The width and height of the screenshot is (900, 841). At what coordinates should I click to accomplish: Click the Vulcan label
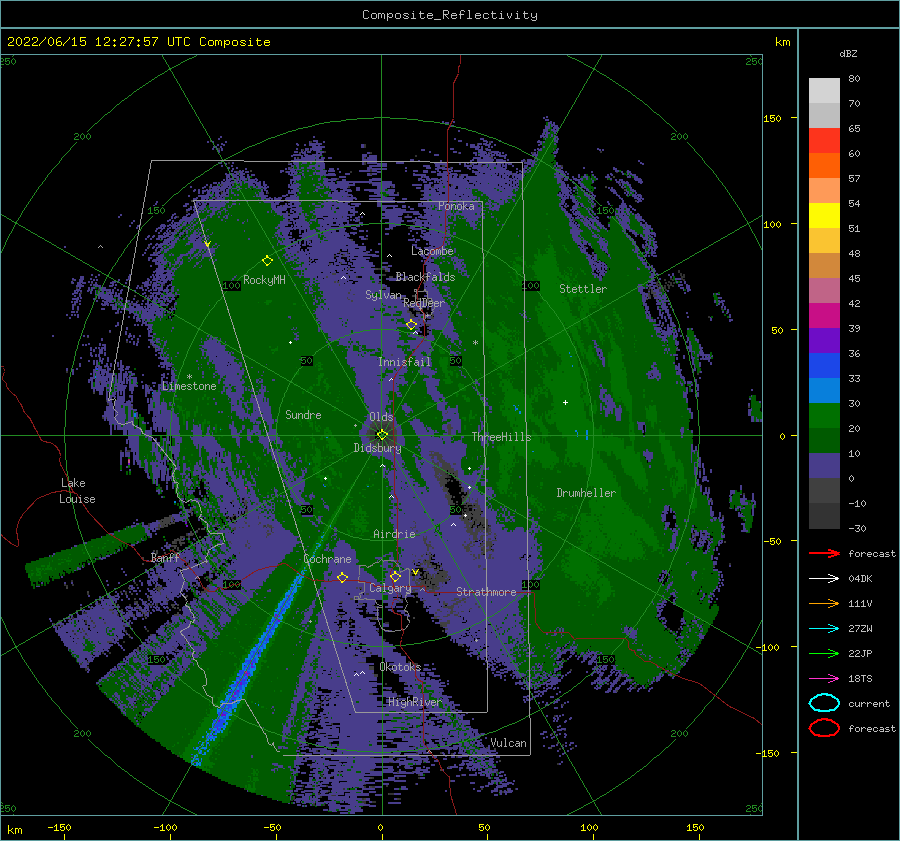pyautogui.click(x=508, y=743)
